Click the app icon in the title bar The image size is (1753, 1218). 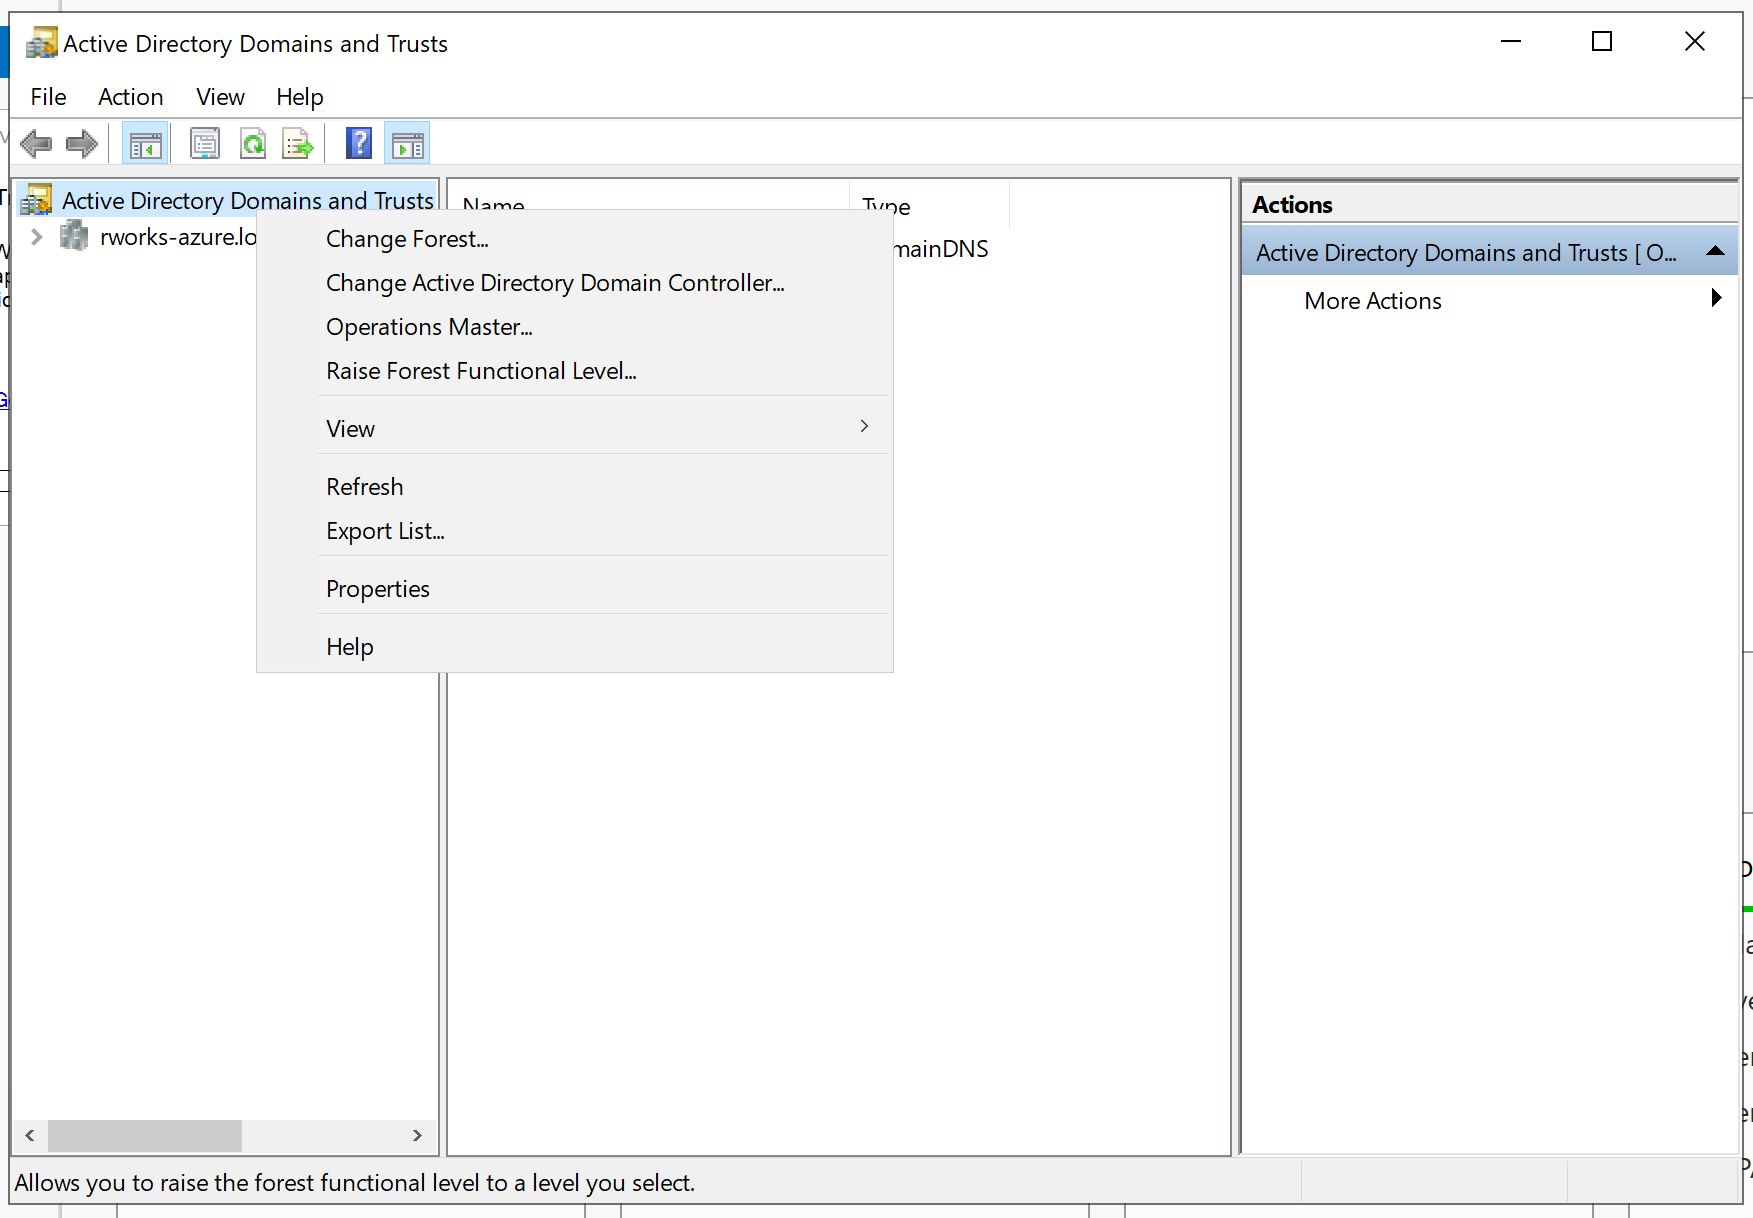point(41,43)
